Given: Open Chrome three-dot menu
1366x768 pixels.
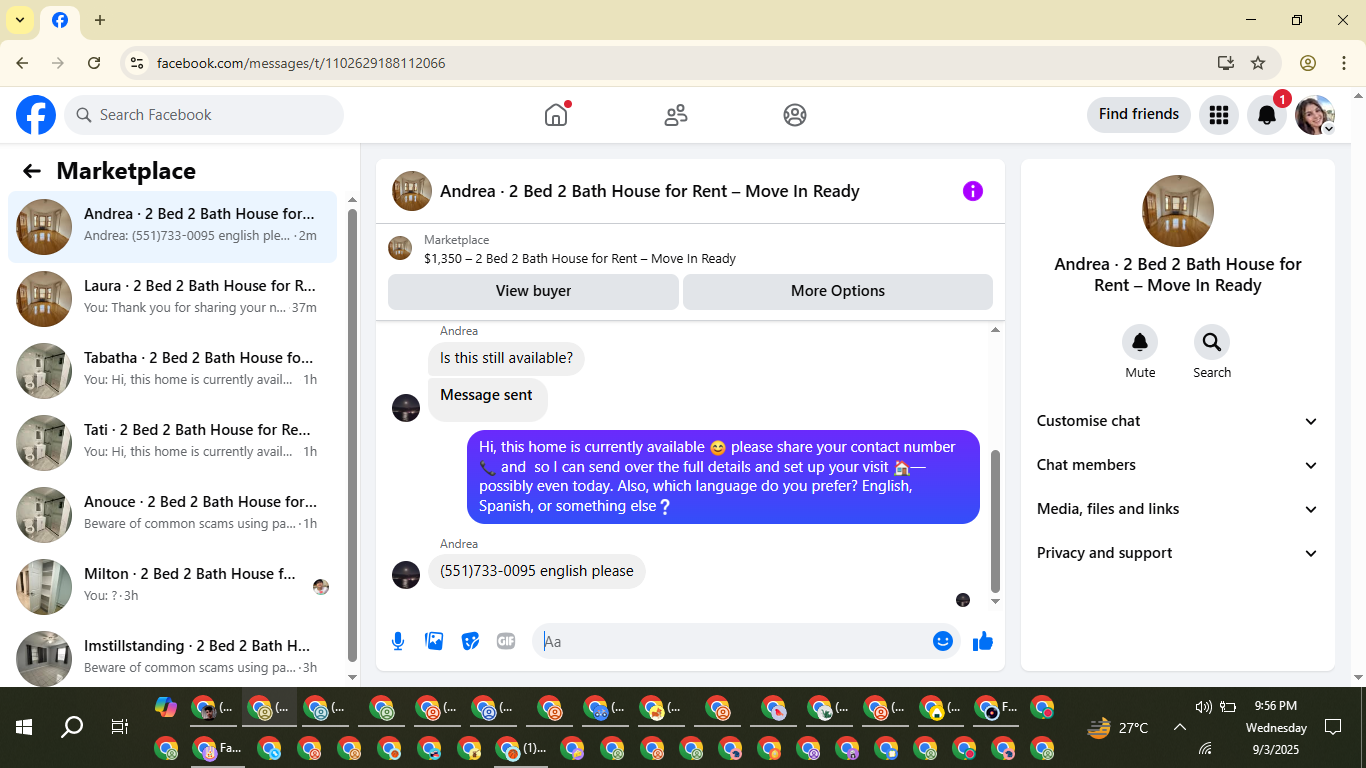Looking at the screenshot, I should (x=1344, y=63).
